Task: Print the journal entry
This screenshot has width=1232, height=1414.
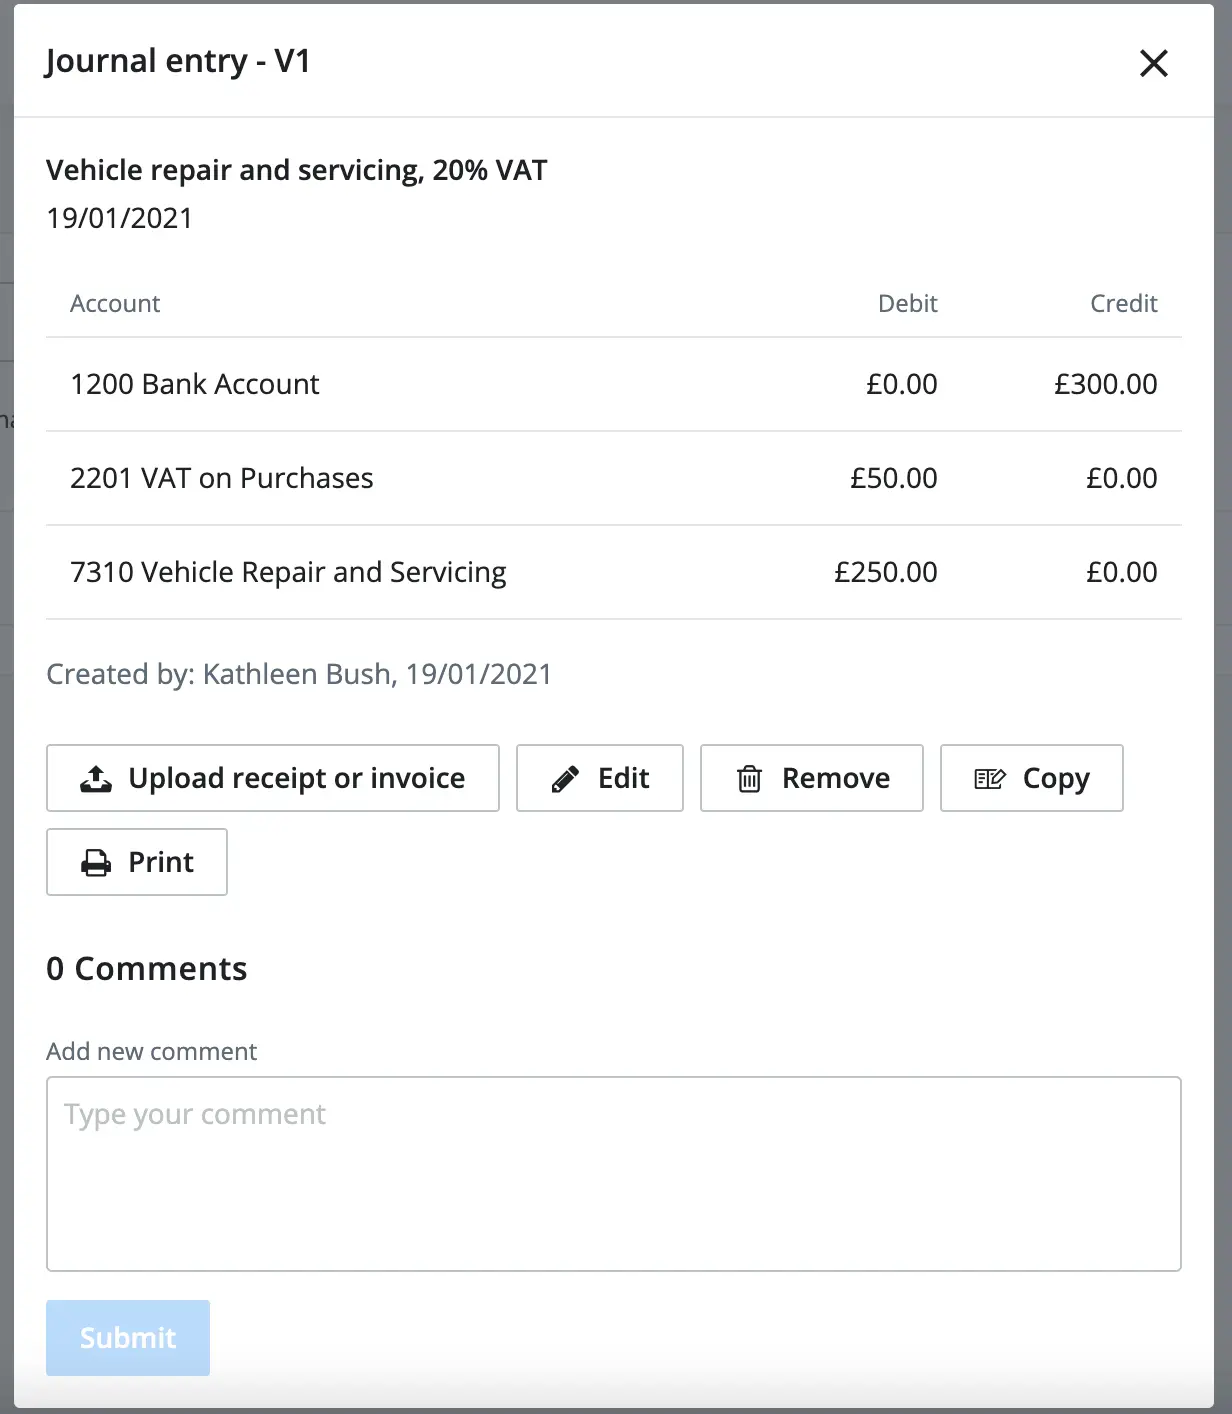Action: 137,862
